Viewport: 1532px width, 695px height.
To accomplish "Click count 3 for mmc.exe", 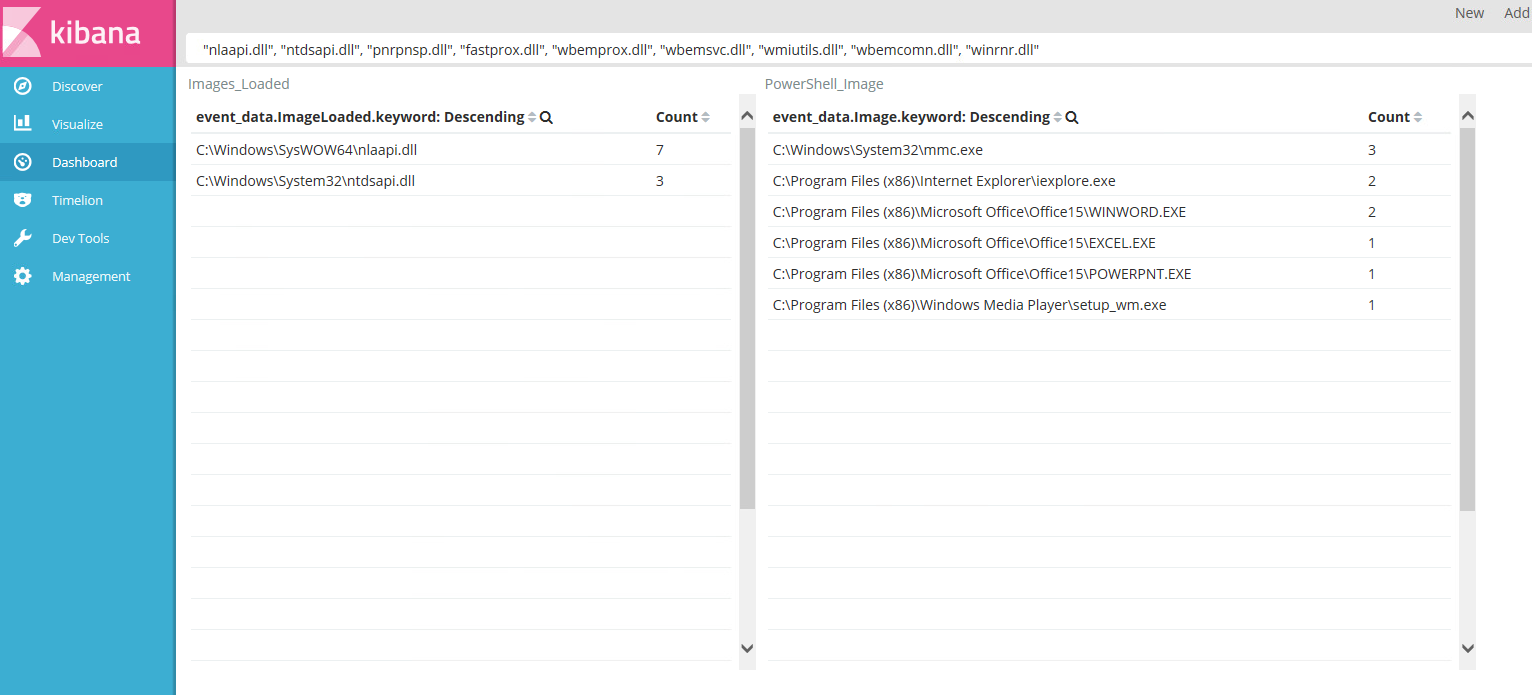I will (x=1372, y=150).
